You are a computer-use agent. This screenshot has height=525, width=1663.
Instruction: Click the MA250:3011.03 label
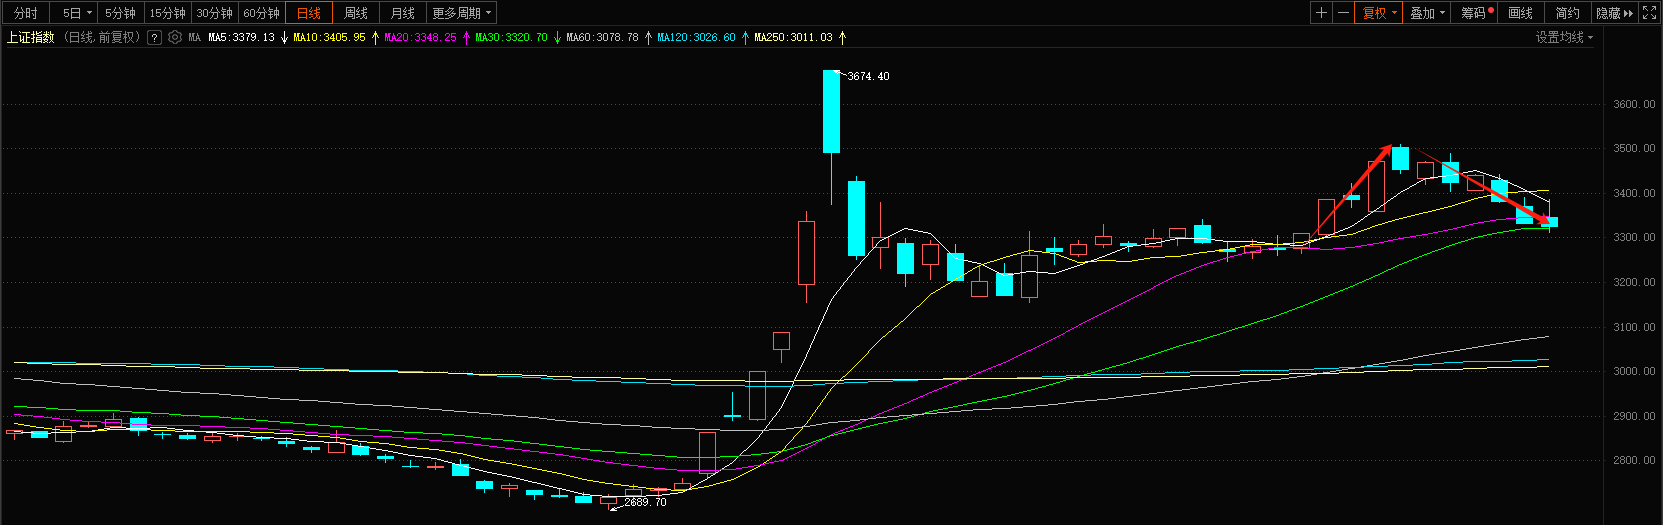click(793, 37)
